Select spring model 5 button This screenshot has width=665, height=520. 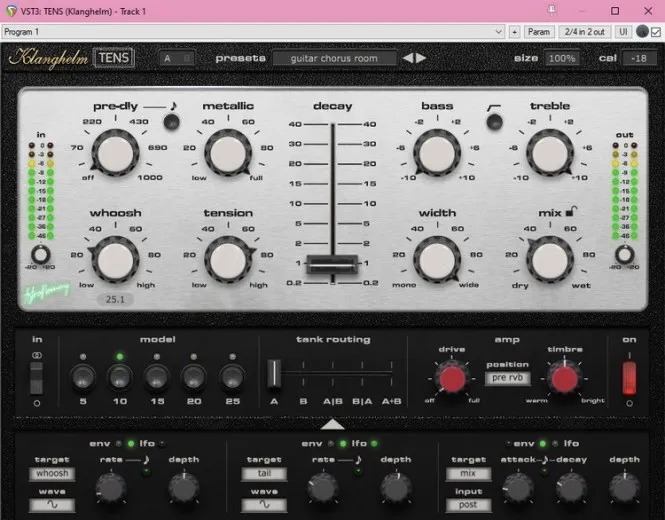pos(82,376)
